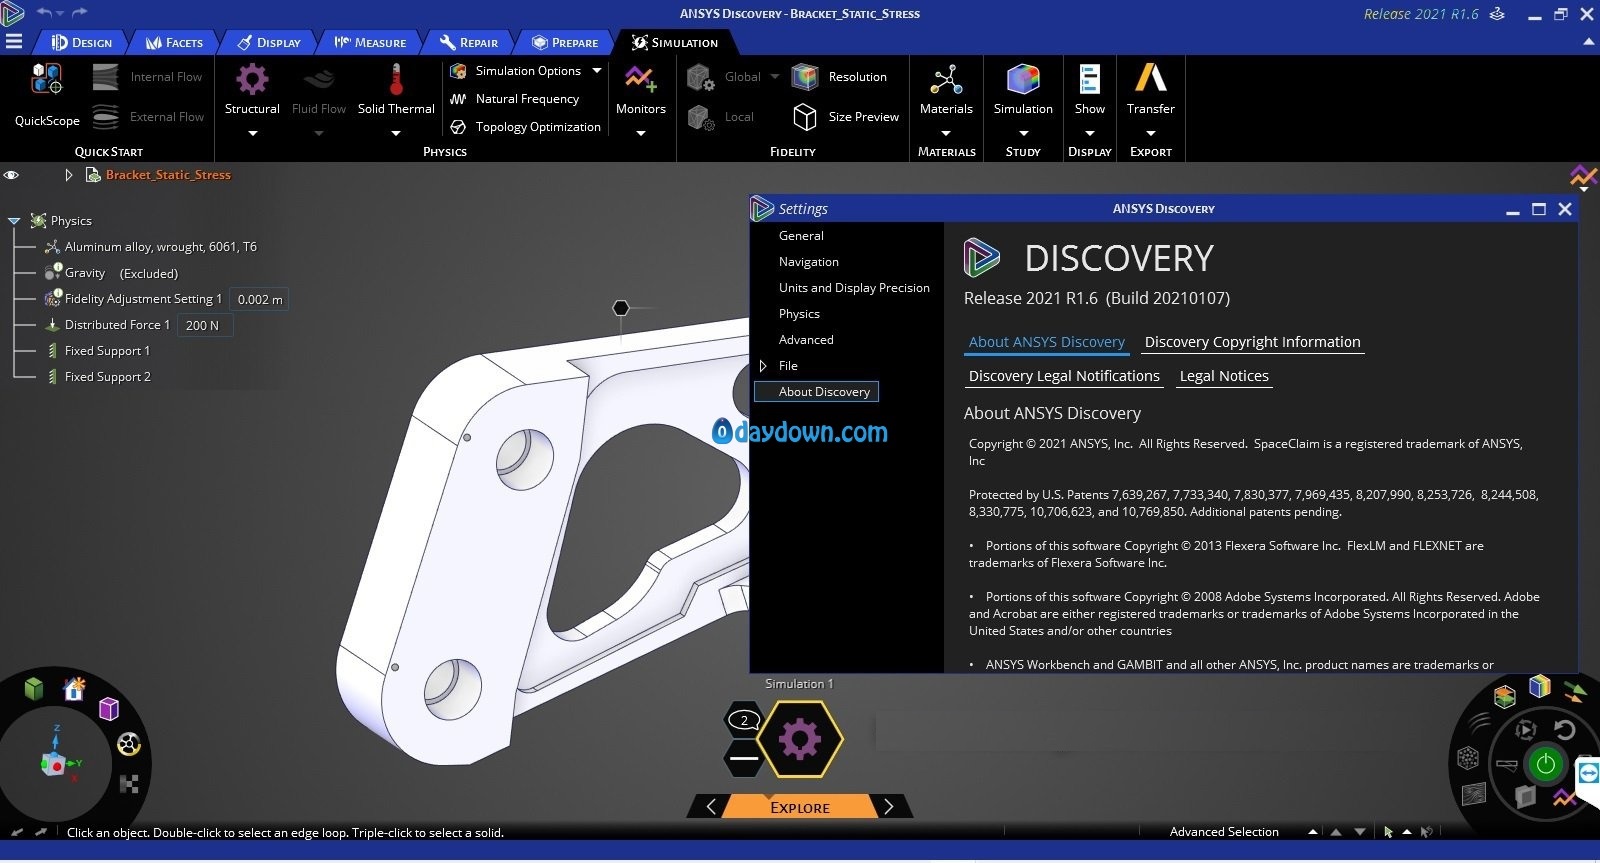Screen dimensions: 1600x863
Task: Click the Undo arrow in title bar
Action: pos(44,13)
